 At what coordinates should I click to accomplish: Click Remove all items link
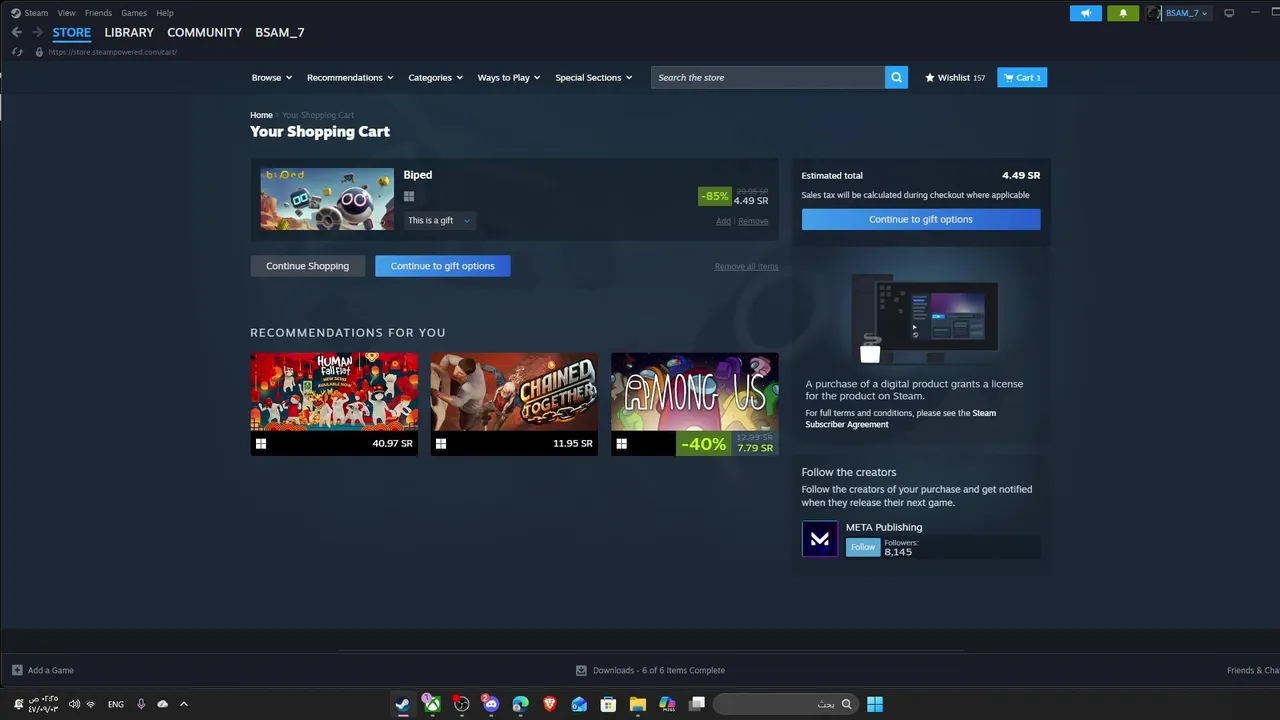click(746, 267)
